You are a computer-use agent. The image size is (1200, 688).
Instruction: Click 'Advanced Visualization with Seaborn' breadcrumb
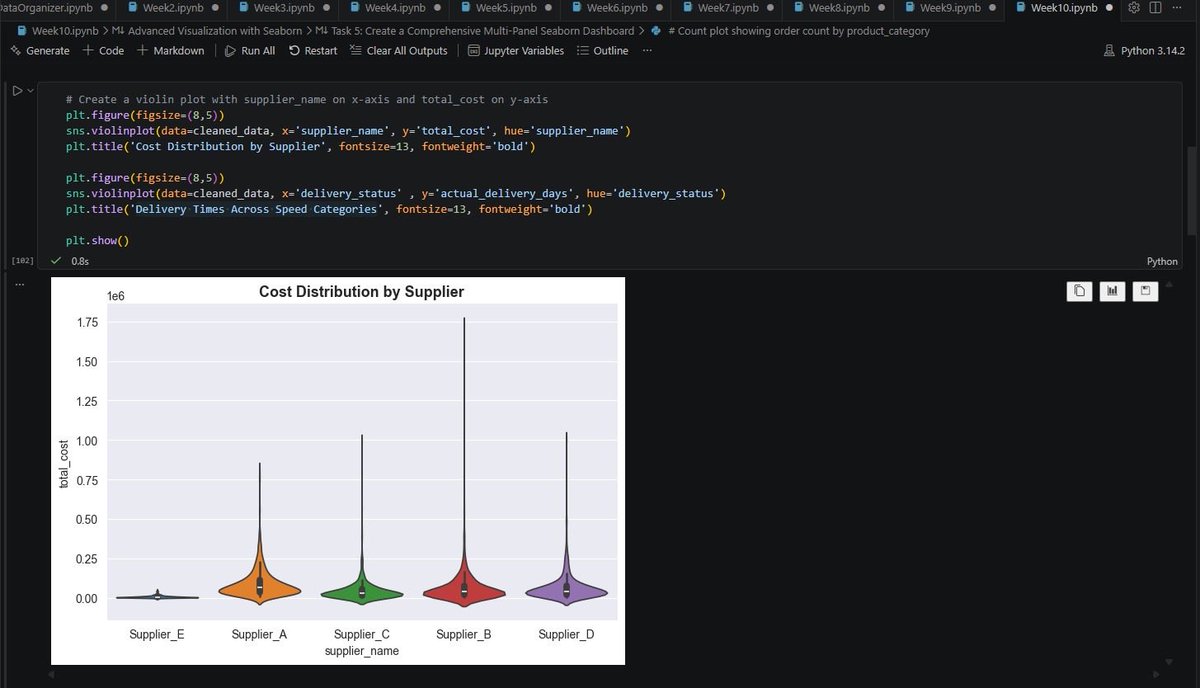click(205, 31)
